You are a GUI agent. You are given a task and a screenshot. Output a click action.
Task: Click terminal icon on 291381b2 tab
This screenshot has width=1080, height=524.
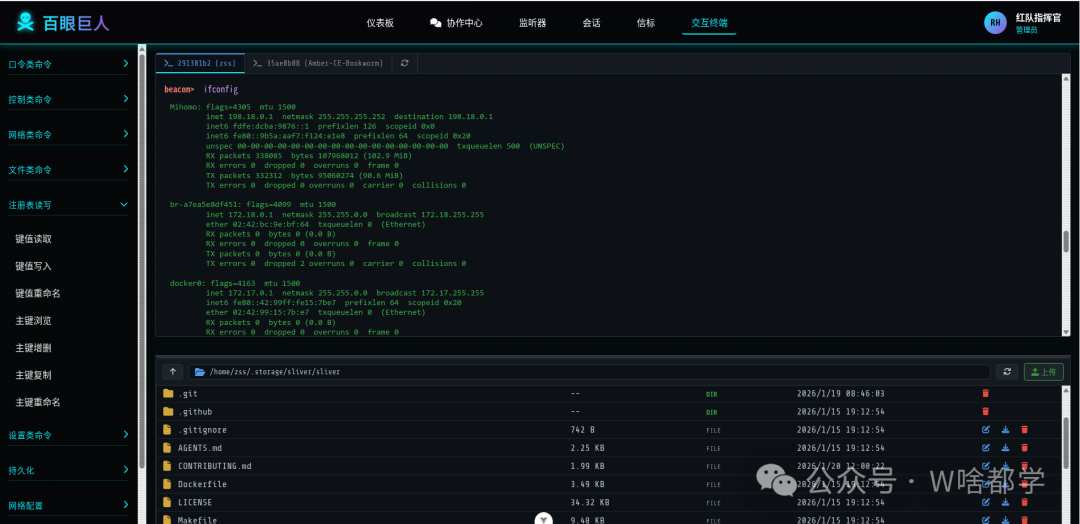tap(168, 63)
